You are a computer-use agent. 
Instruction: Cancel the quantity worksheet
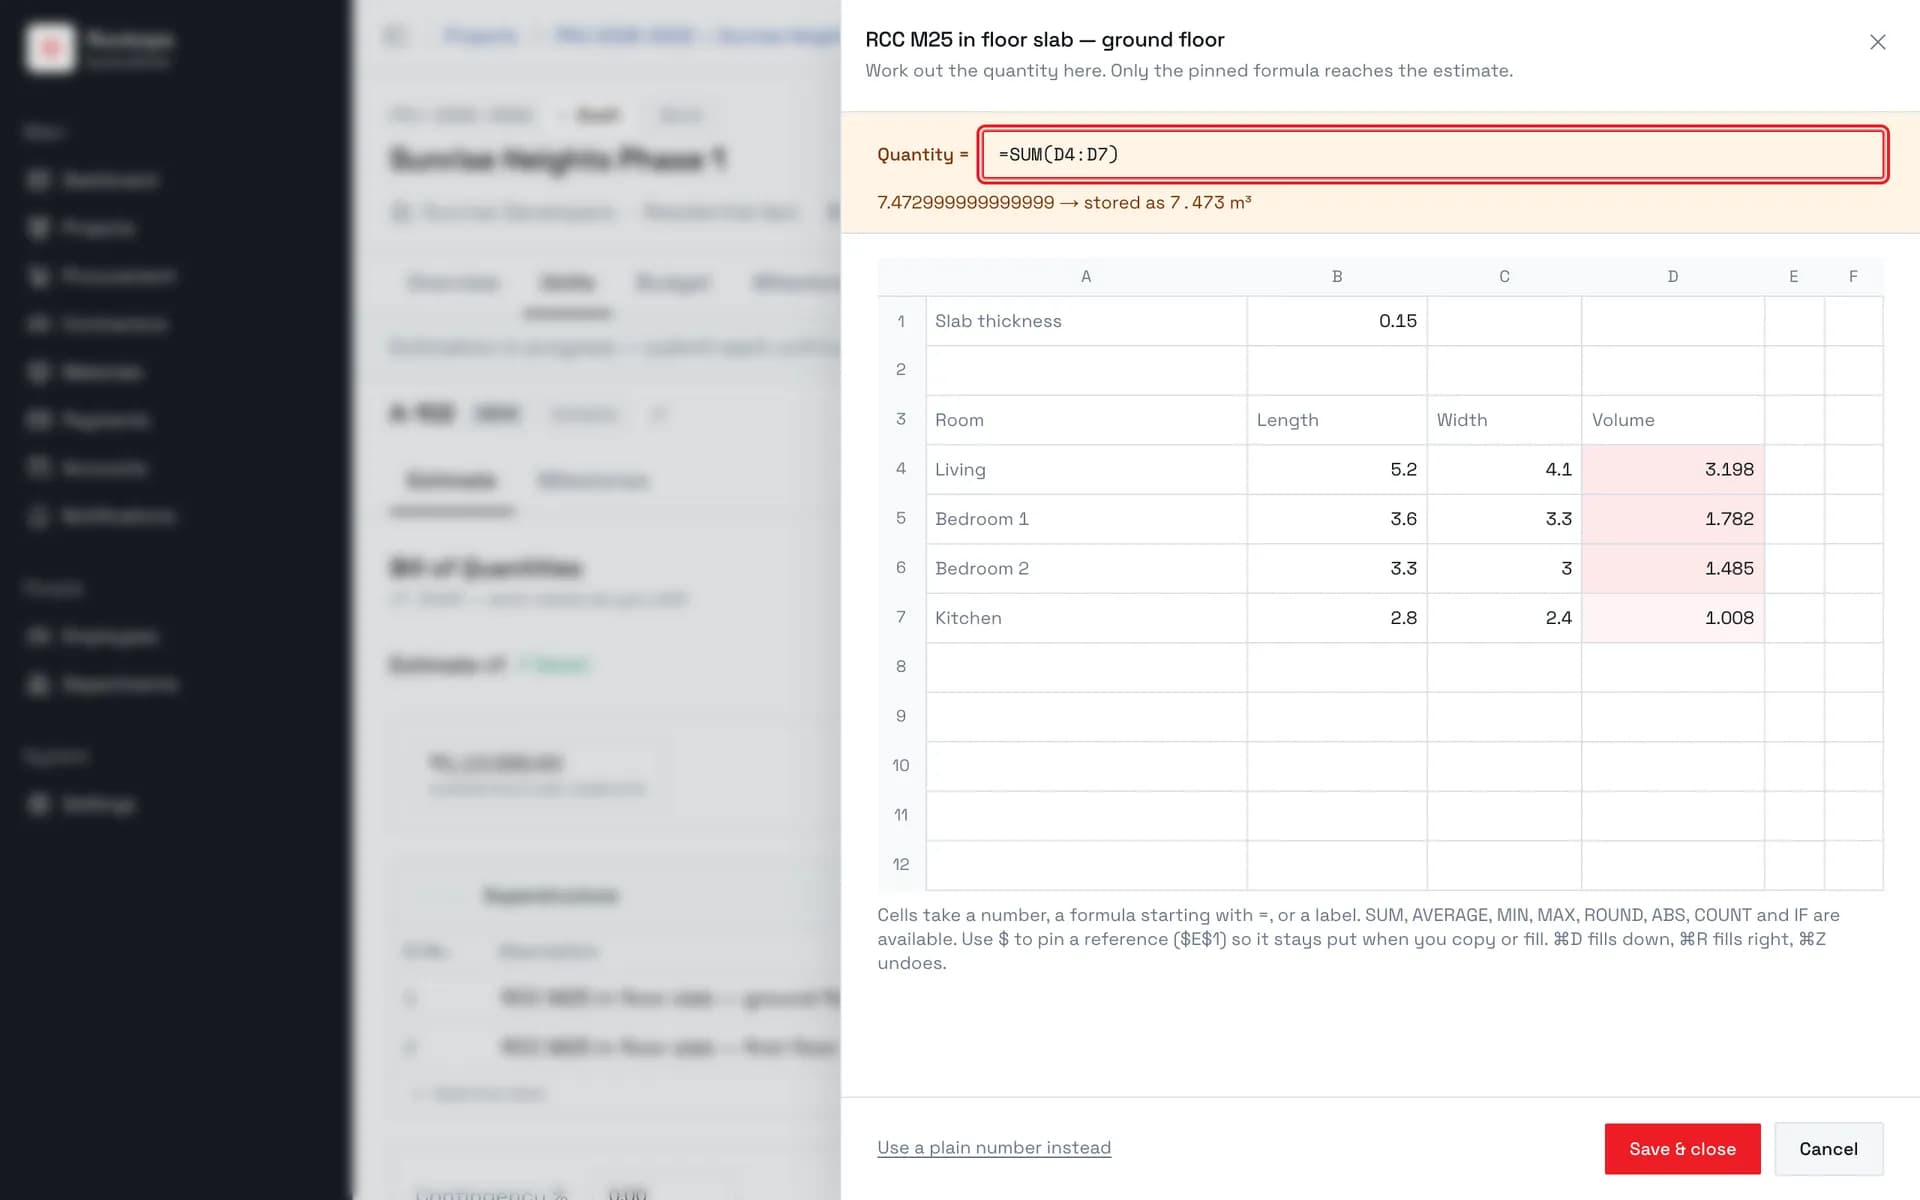(1828, 1149)
